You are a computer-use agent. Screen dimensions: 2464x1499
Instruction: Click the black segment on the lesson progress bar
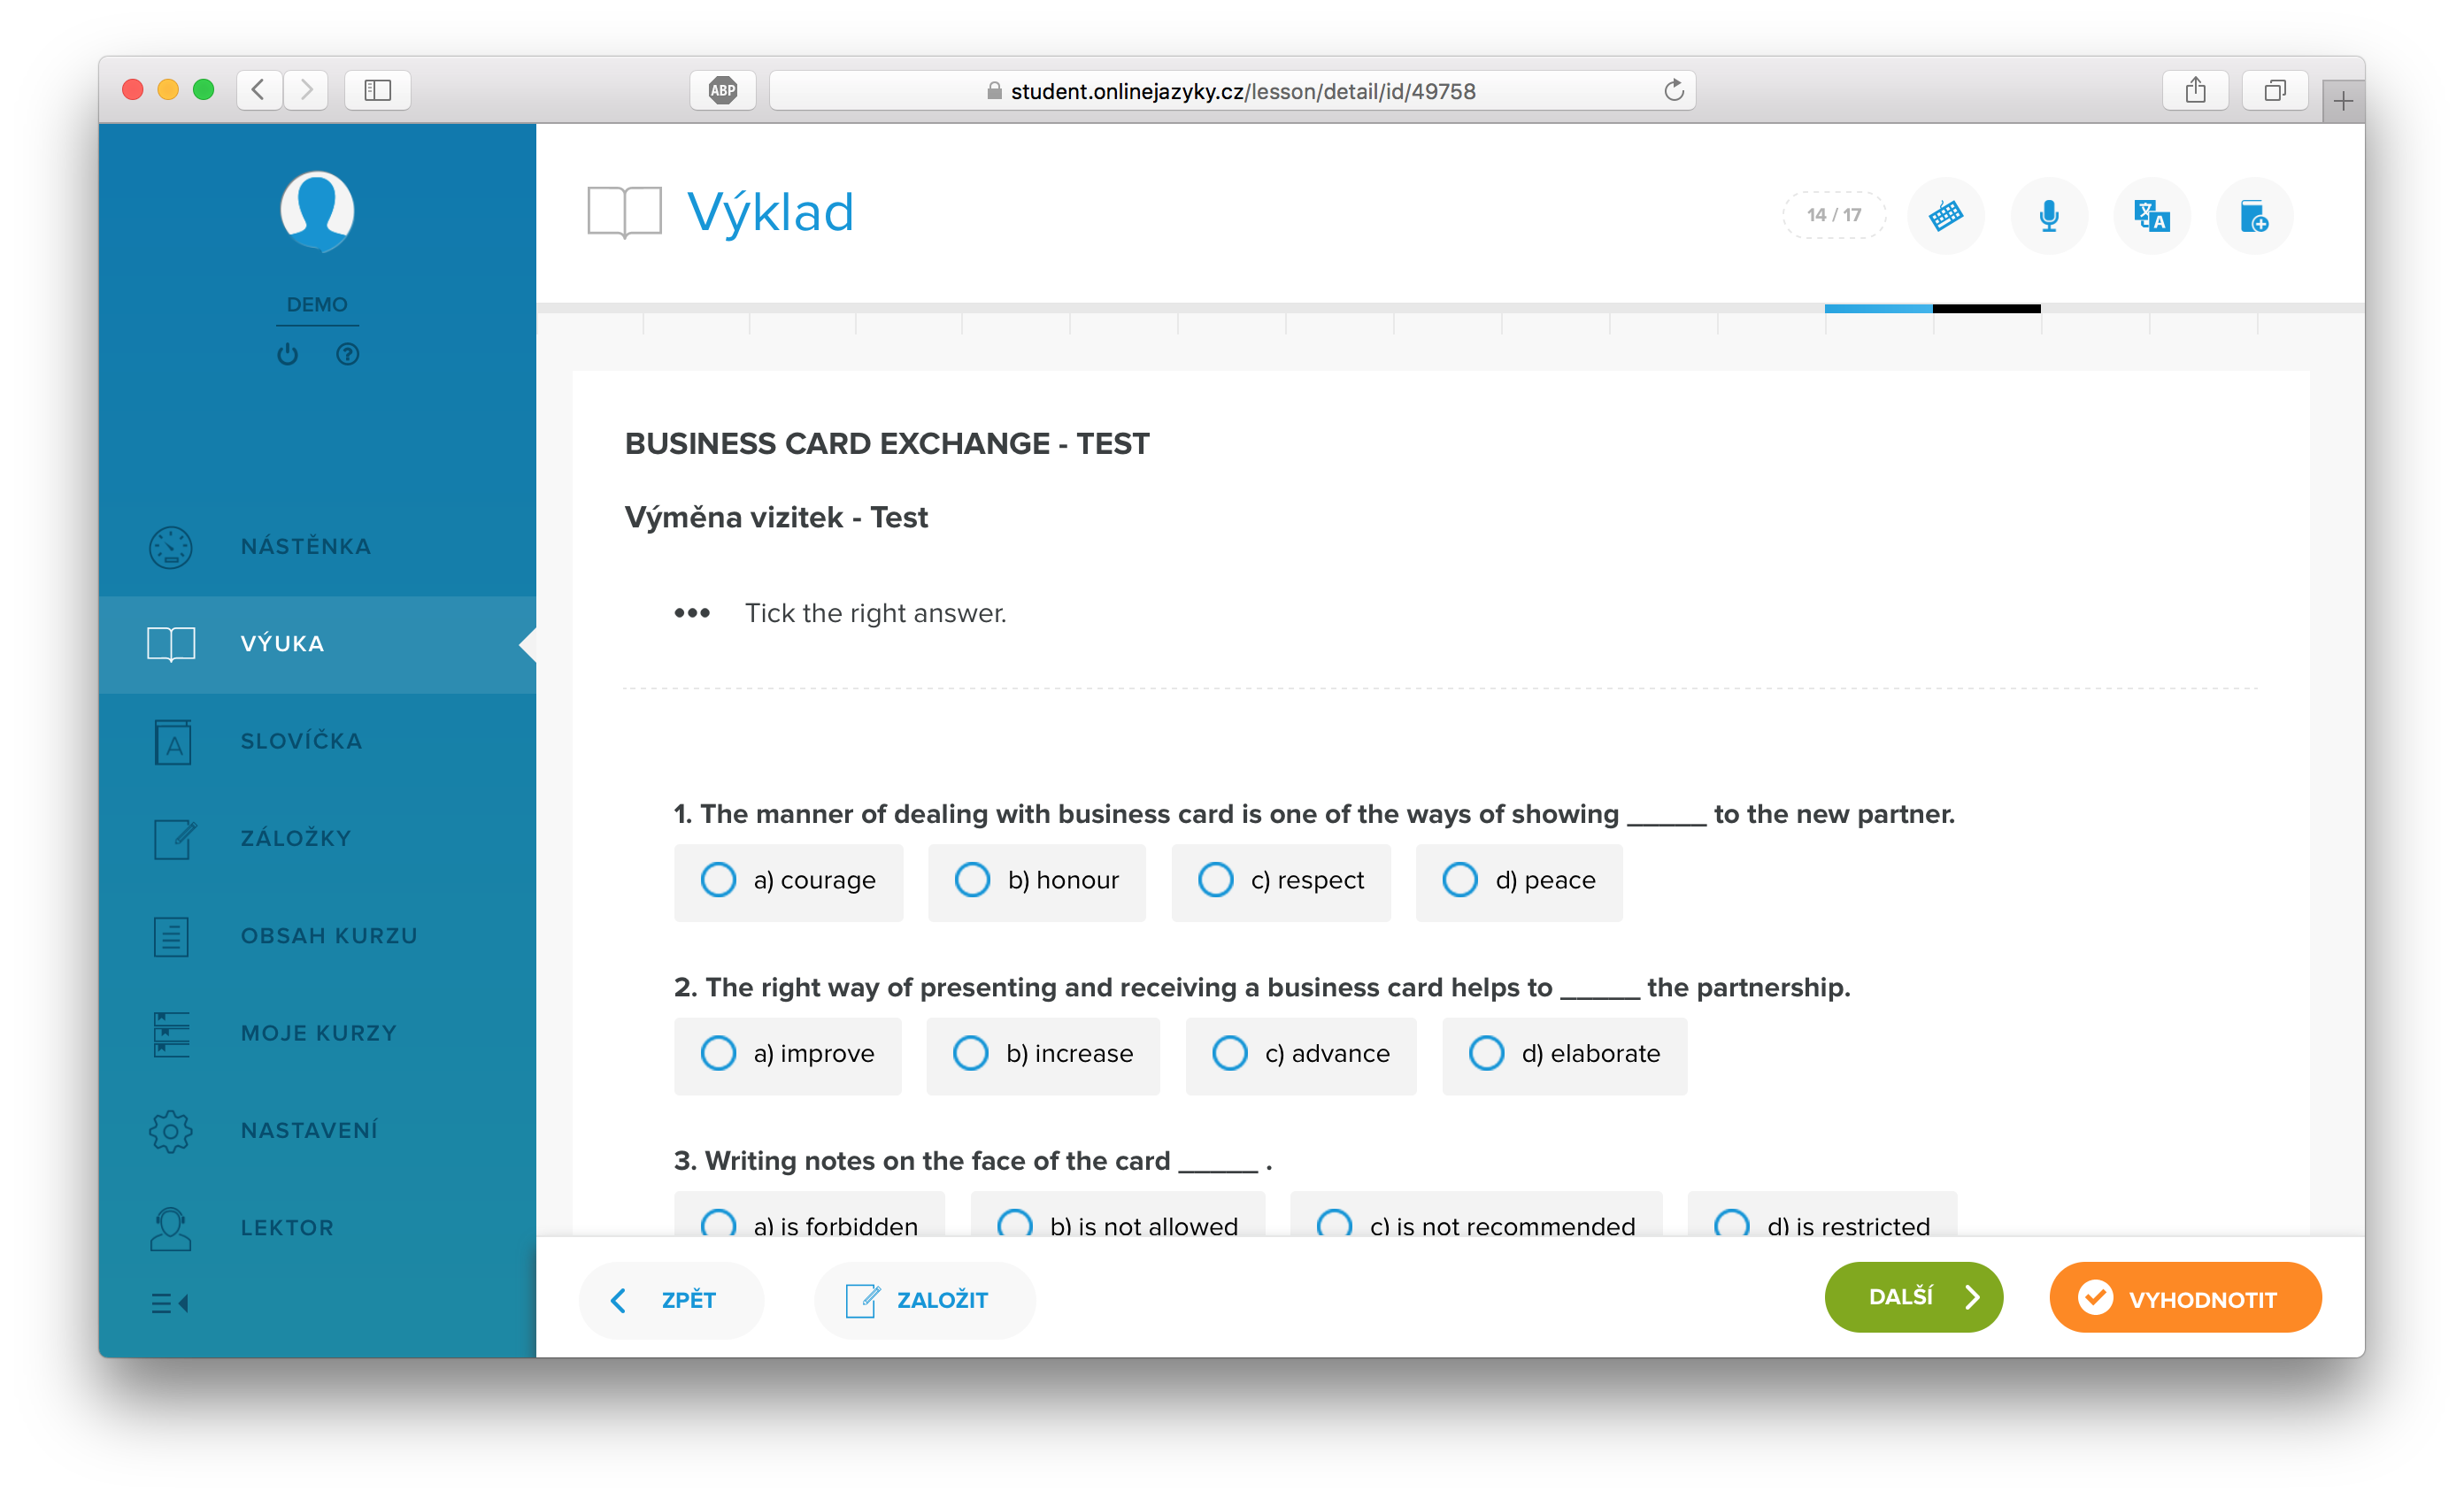(x=1986, y=309)
